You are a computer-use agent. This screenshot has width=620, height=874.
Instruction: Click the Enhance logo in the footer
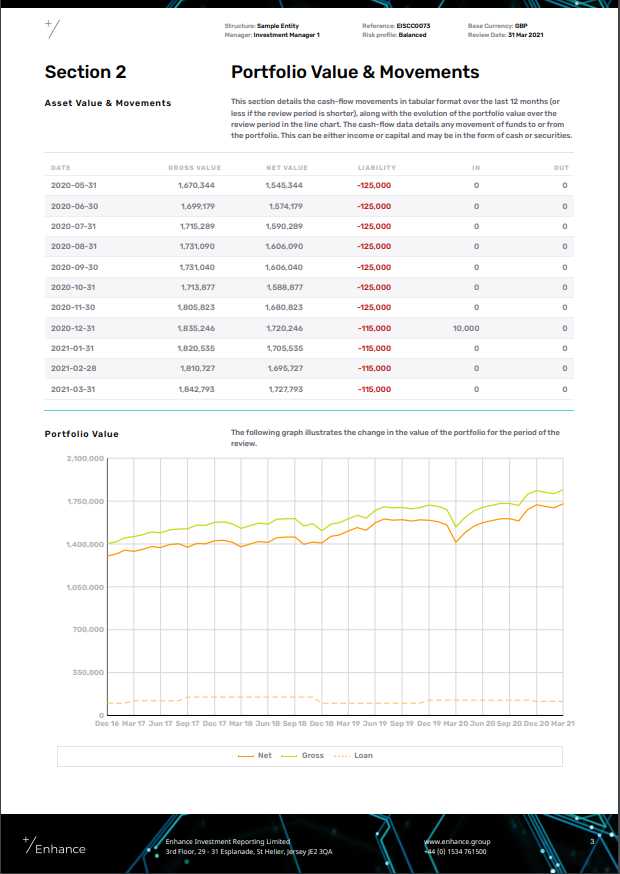point(54,846)
